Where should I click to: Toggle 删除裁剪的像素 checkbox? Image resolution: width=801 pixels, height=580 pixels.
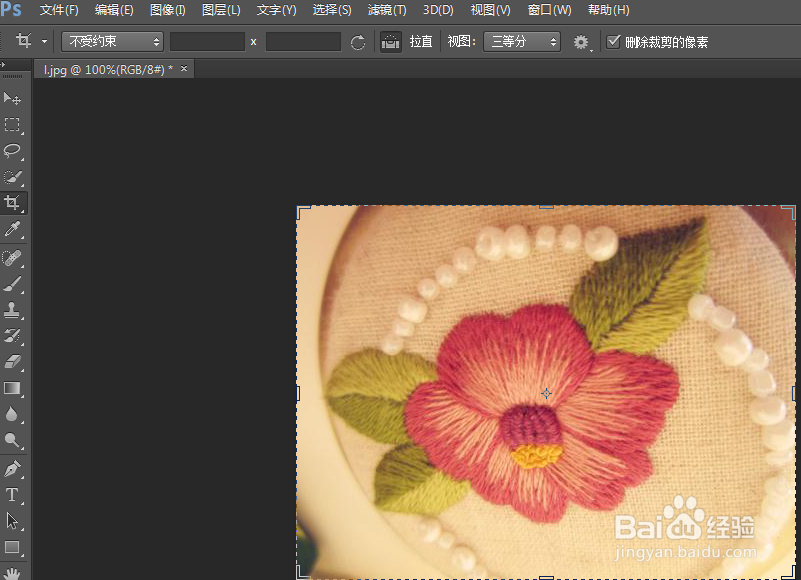pos(613,41)
